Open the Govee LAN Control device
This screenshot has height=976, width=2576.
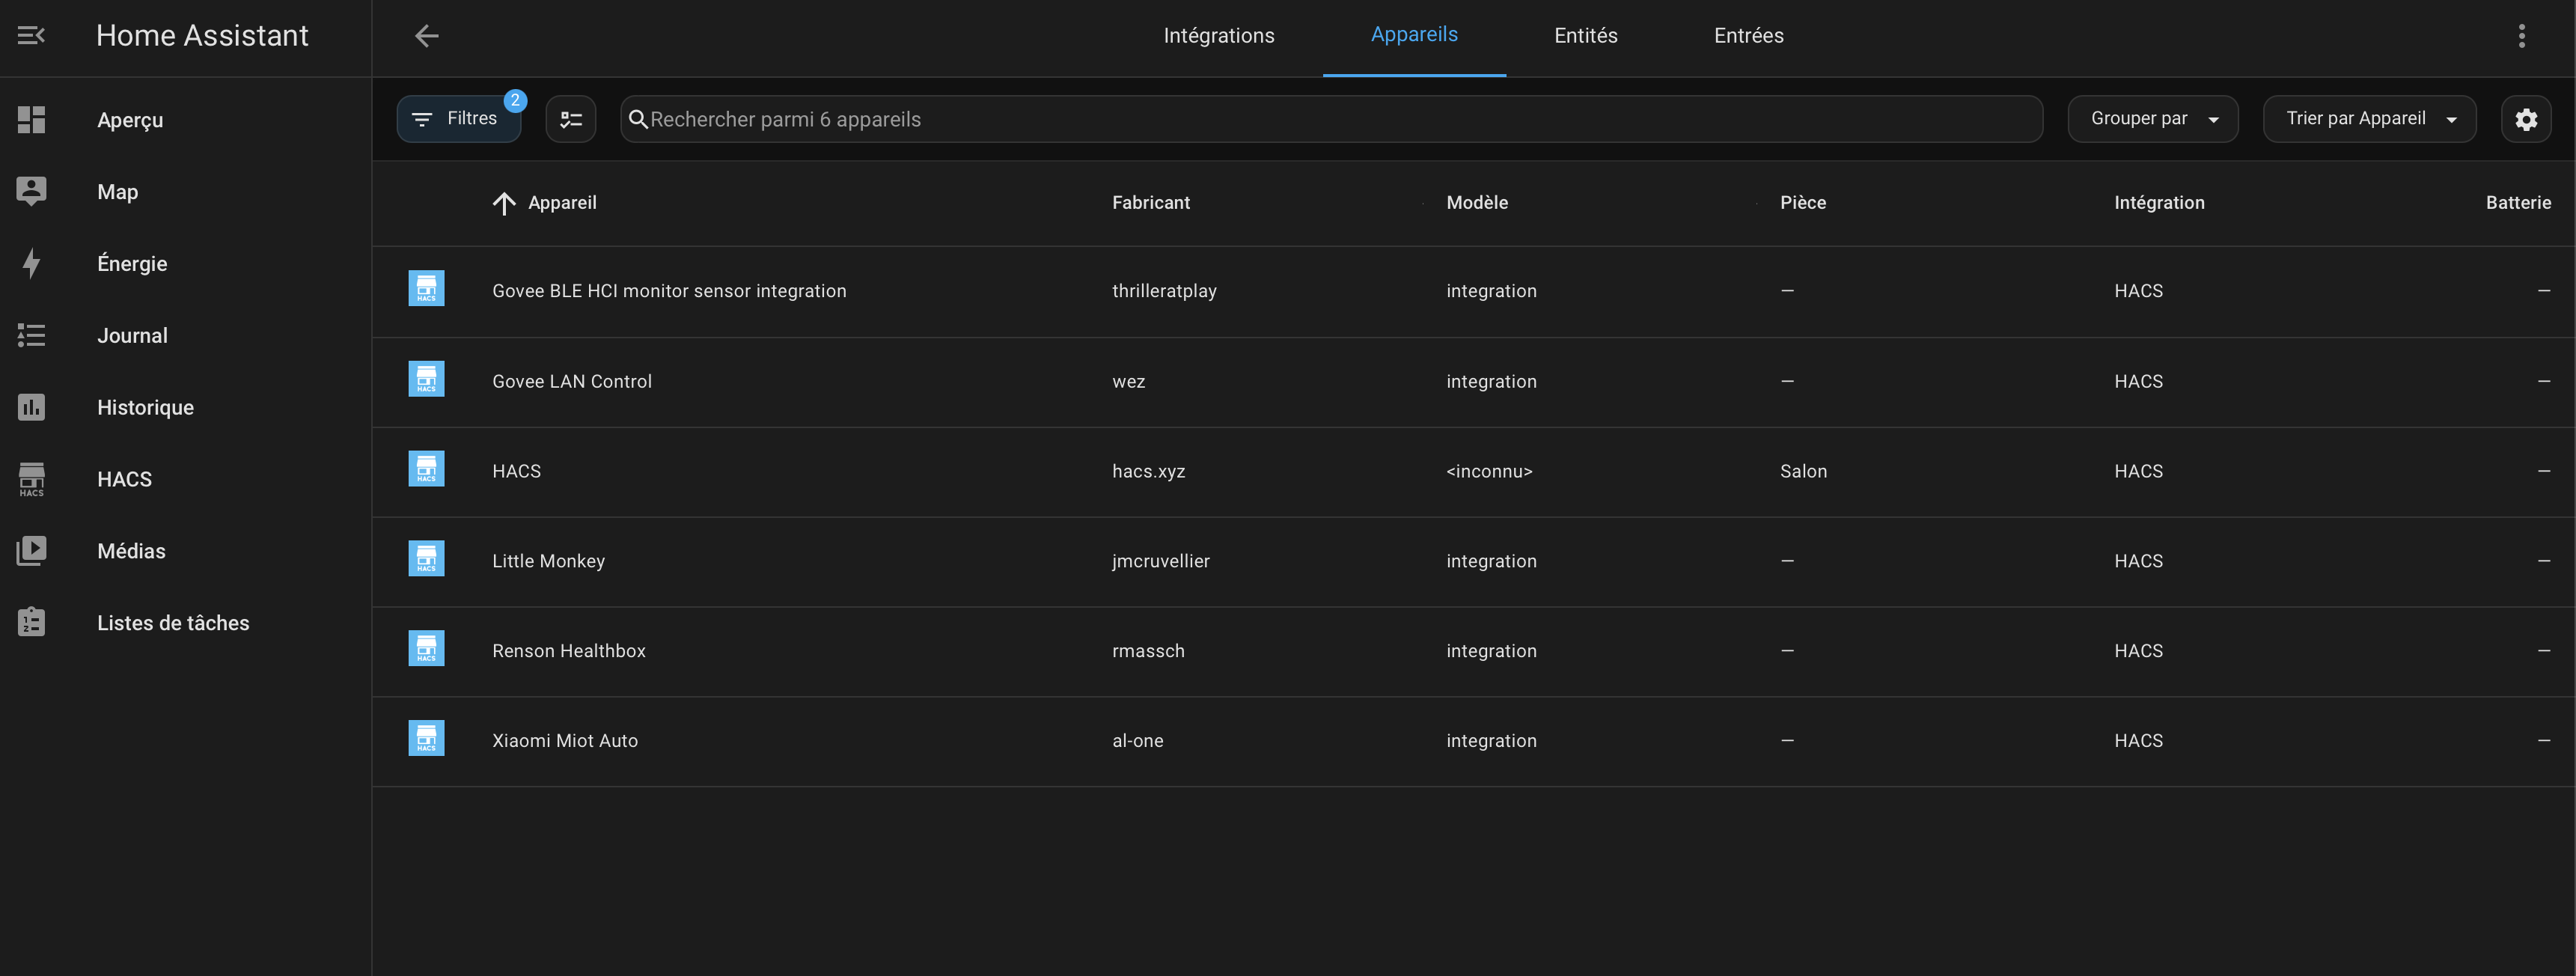[572, 381]
